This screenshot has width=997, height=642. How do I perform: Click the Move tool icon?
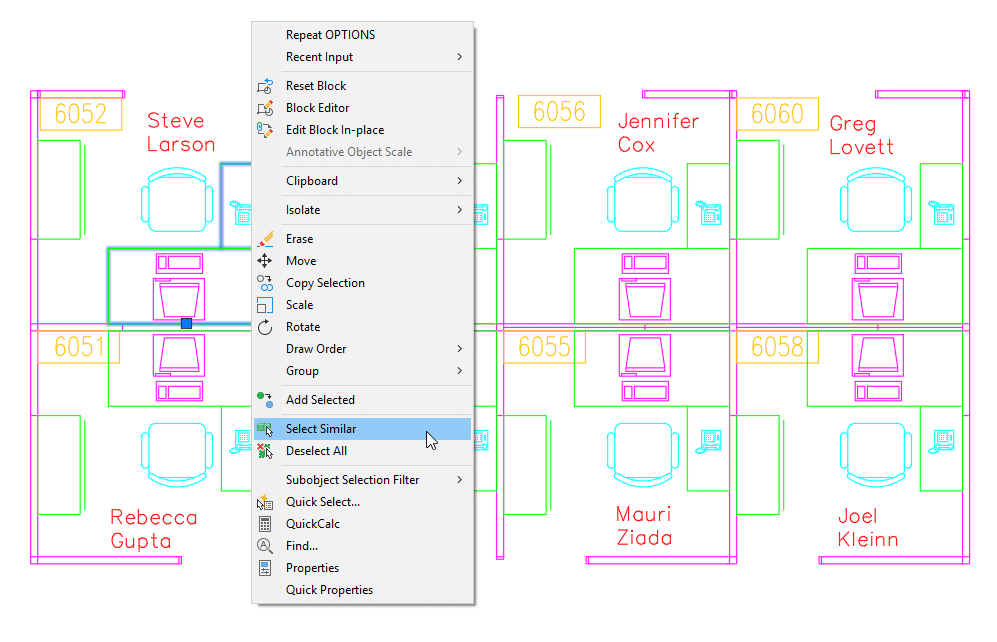coord(263,260)
